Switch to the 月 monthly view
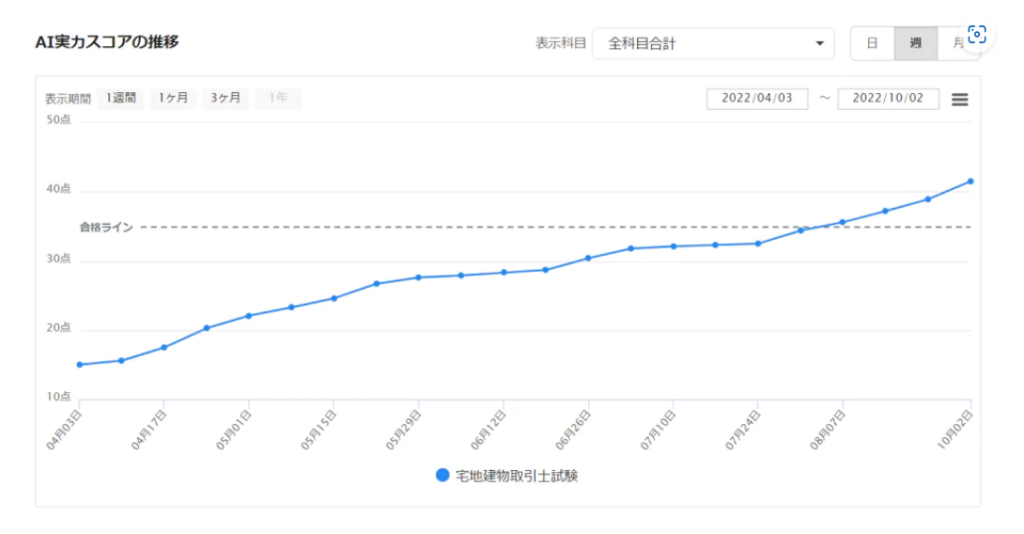The height and width of the screenshot is (534, 1024). (x=954, y=43)
